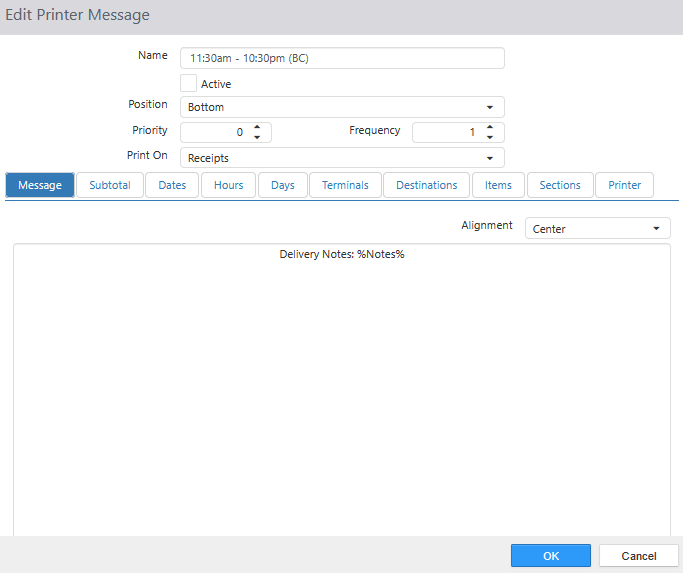Screen dimensions: 683x573
Task: Edit the Name input field
Action: (x=342, y=58)
